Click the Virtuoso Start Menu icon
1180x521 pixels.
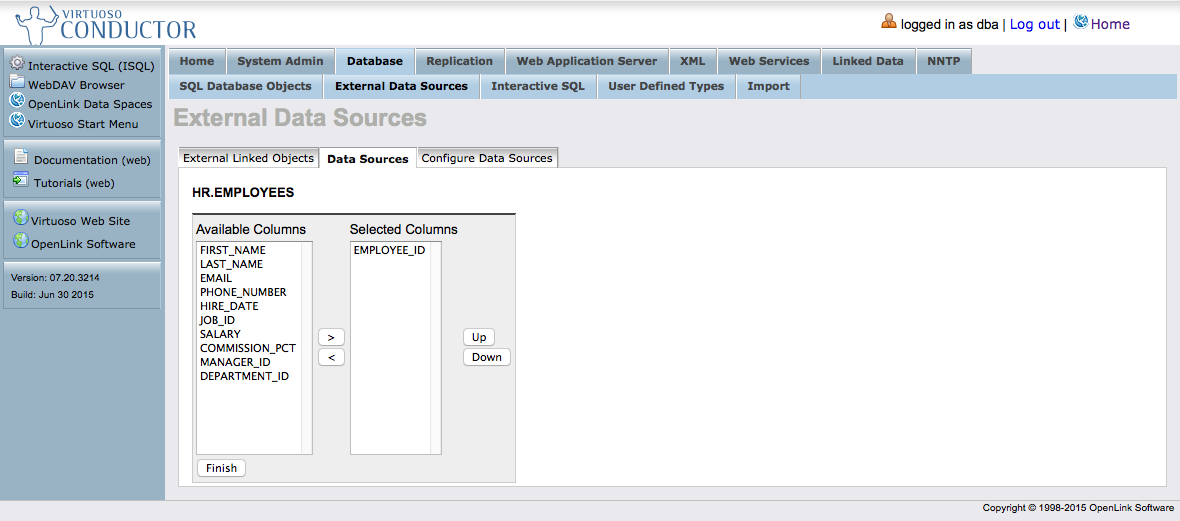[x=17, y=122]
